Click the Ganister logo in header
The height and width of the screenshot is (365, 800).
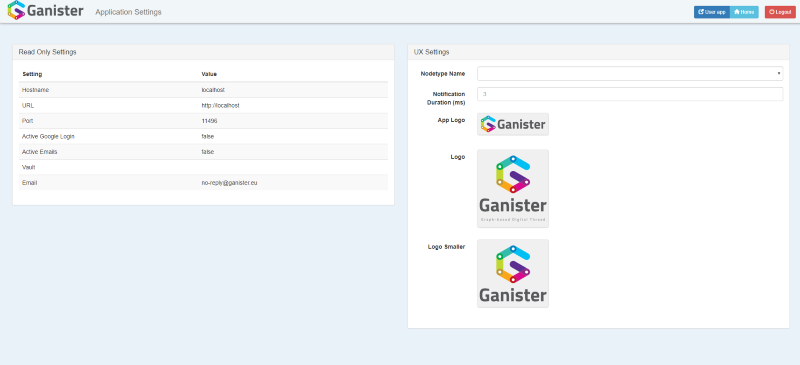tap(45, 10)
